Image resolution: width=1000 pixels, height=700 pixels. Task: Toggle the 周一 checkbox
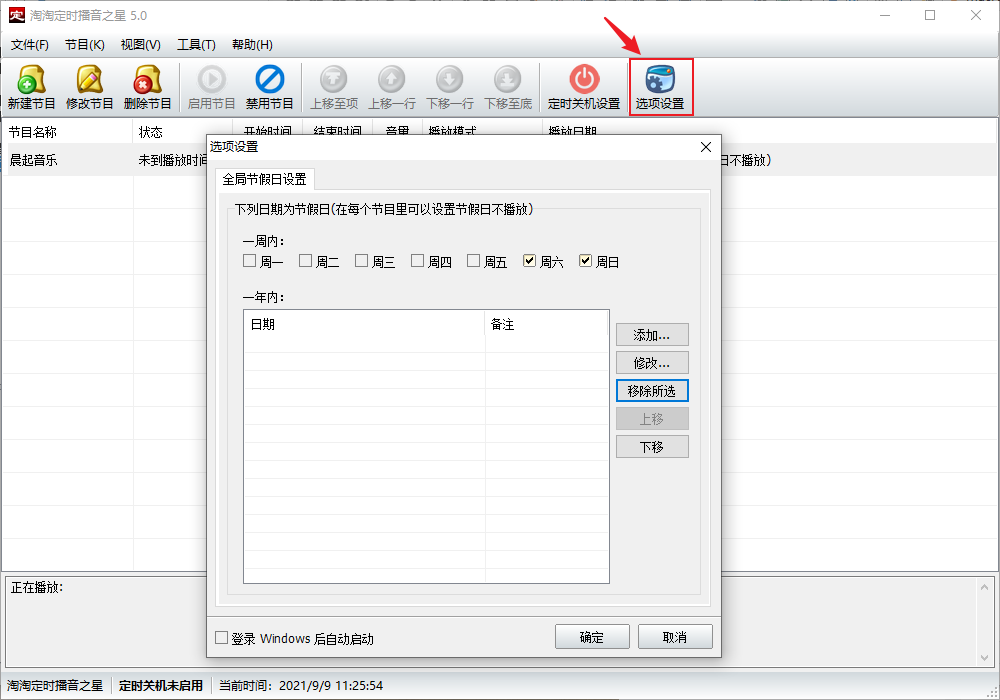(x=249, y=261)
